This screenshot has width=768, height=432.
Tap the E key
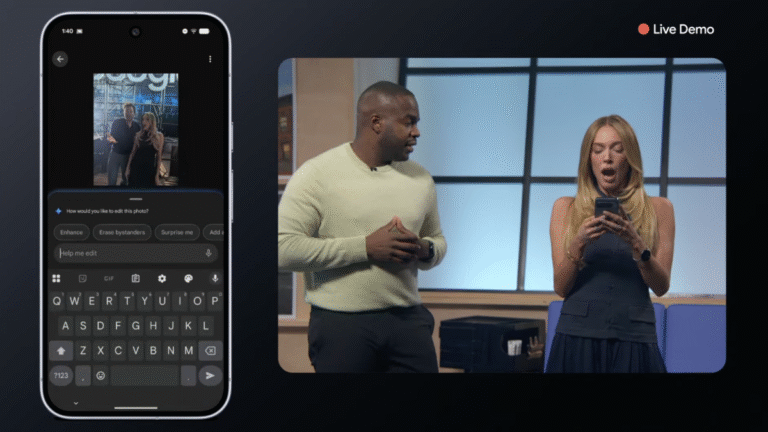click(92, 301)
